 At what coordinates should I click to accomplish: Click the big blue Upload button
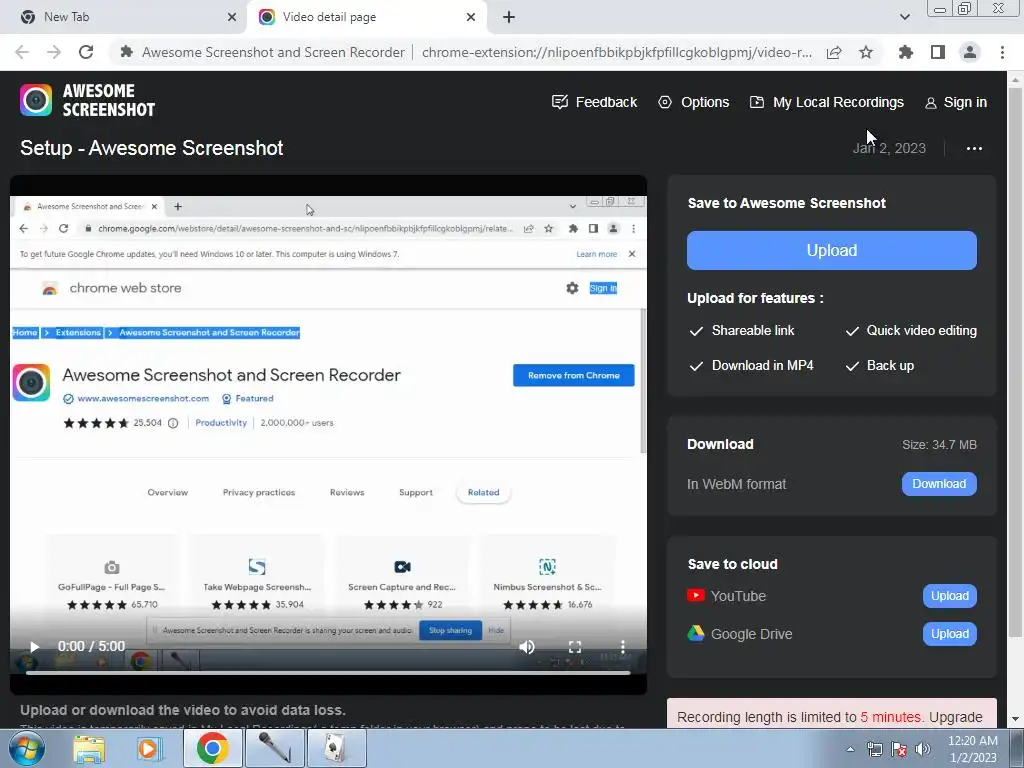tap(831, 250)
